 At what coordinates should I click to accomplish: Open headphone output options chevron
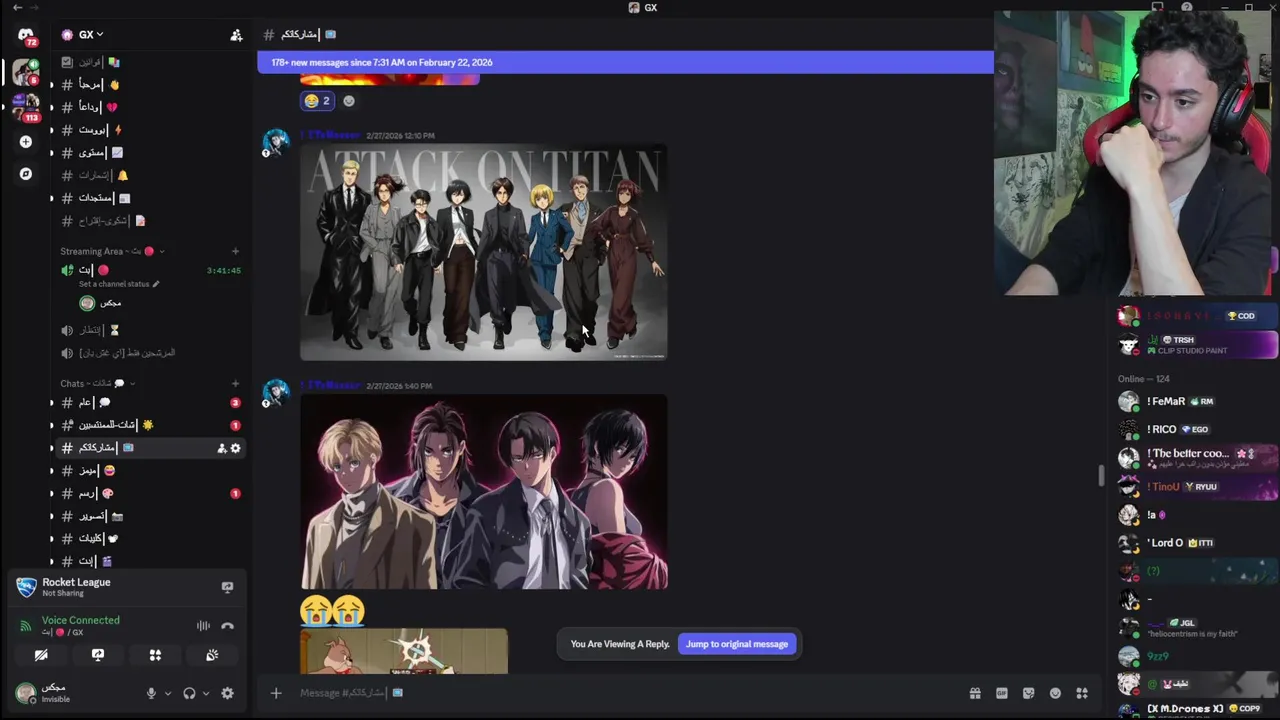(206, 693)
